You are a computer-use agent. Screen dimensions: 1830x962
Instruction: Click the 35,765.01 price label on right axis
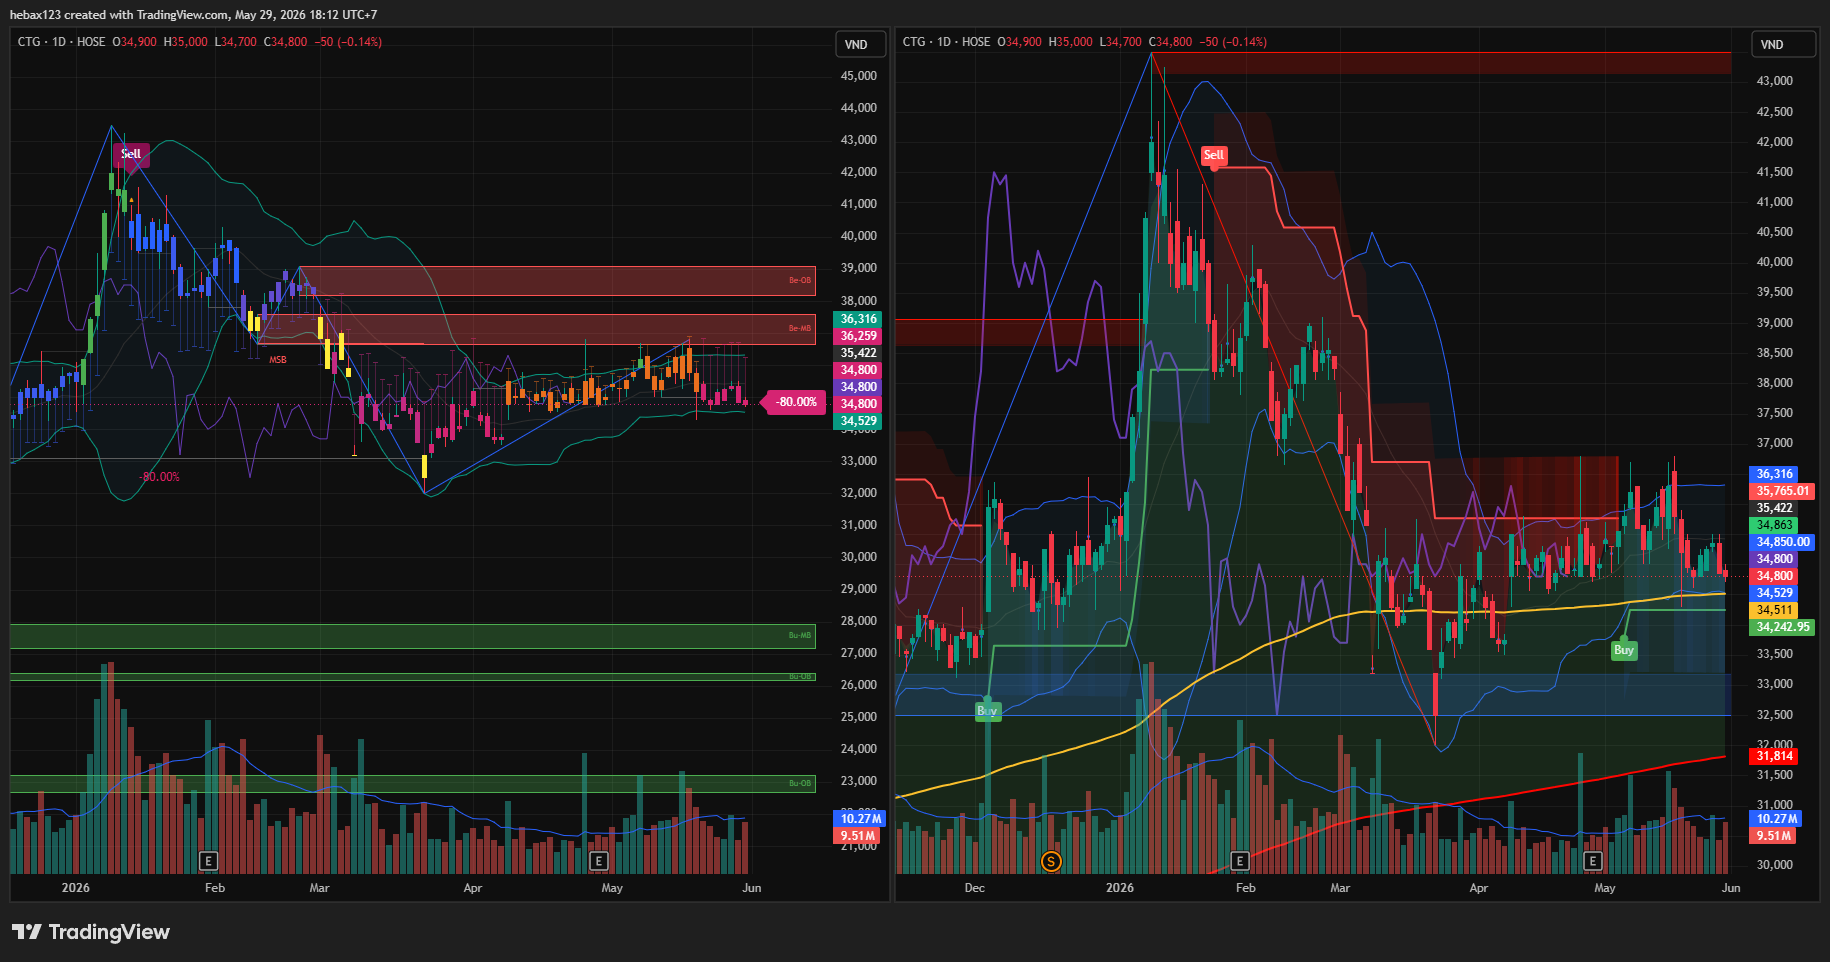(x=1783, y=491)
